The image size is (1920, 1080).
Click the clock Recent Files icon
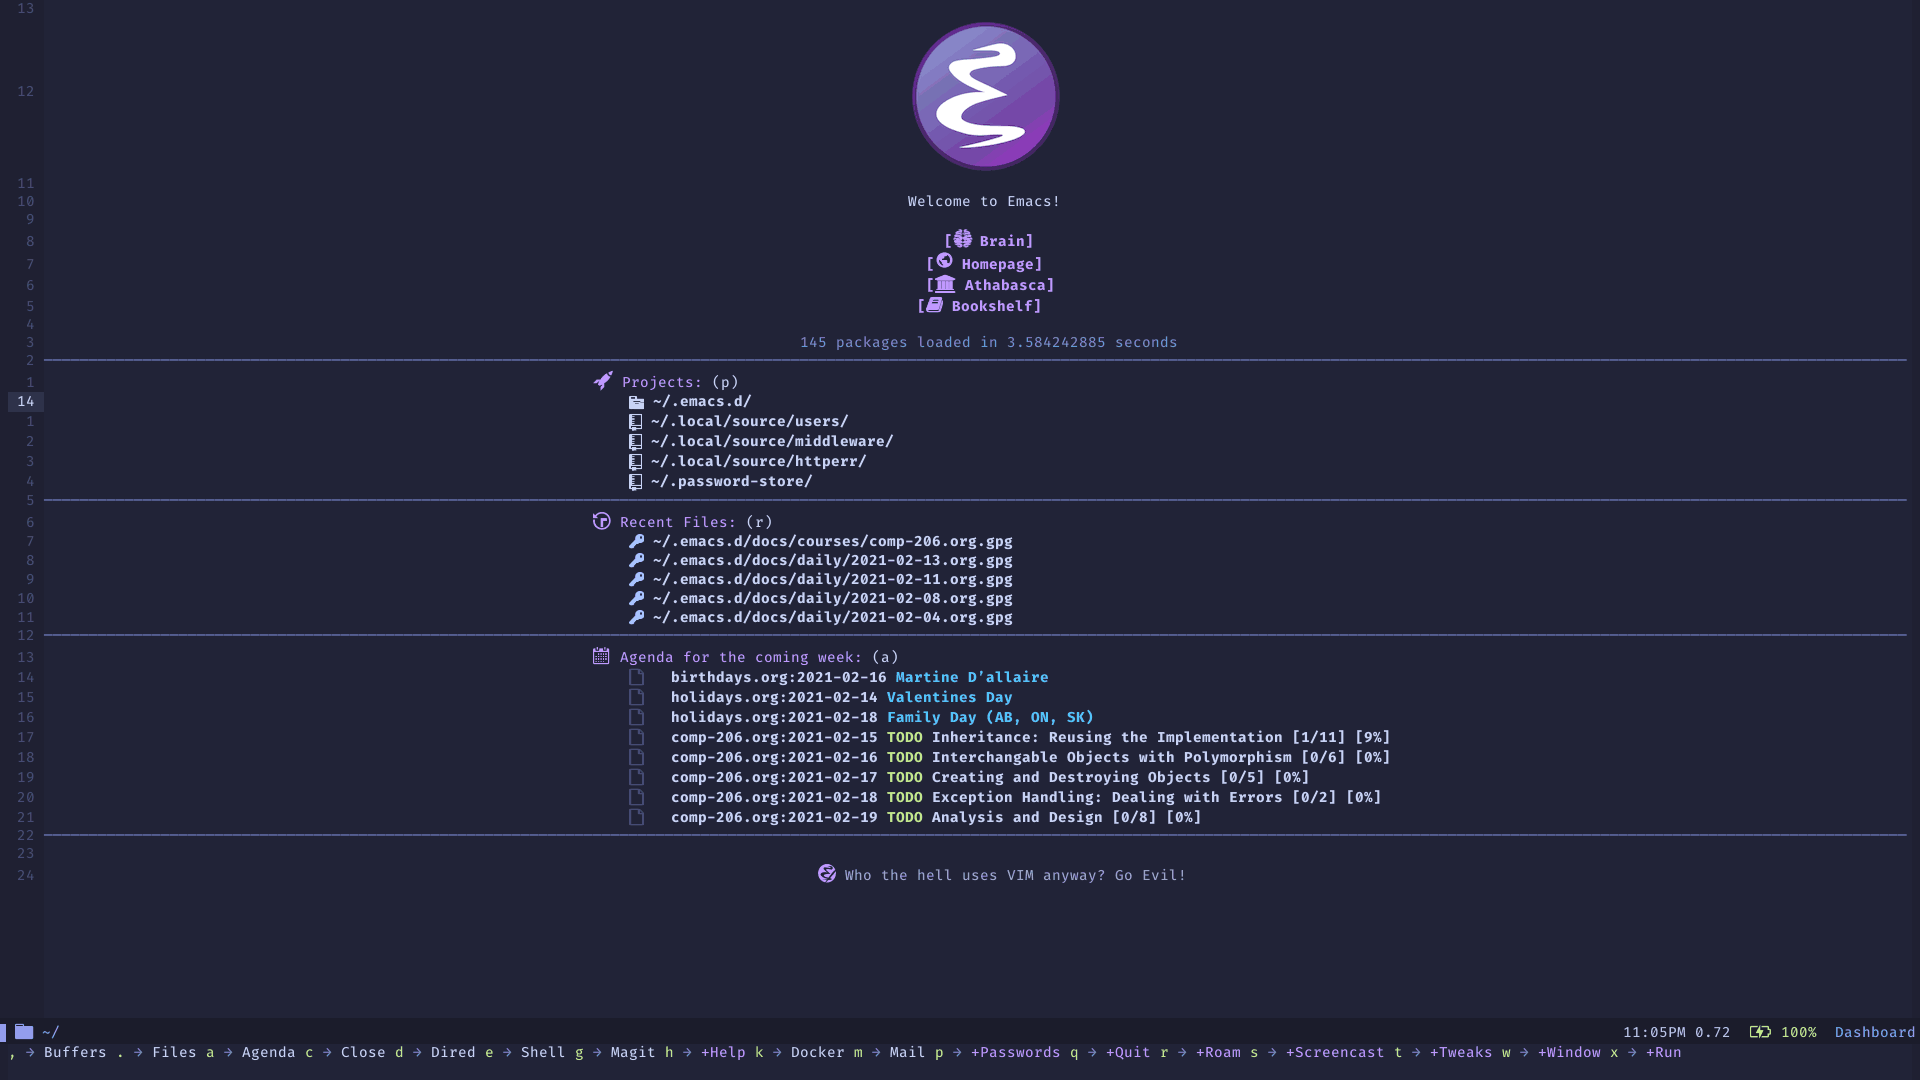coord(600,521)
